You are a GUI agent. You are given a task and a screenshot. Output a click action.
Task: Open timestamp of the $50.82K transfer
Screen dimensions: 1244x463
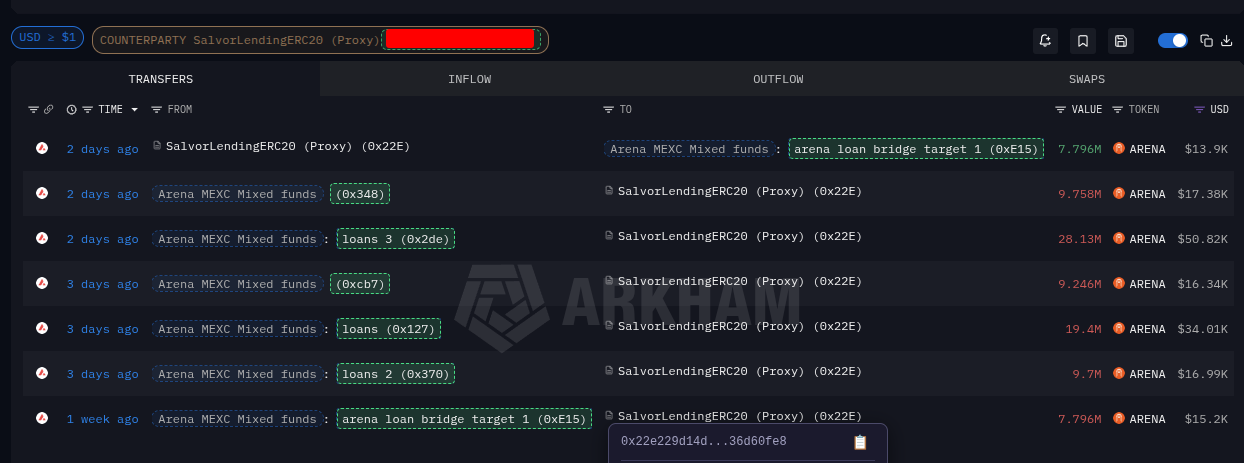coord(102,239)
